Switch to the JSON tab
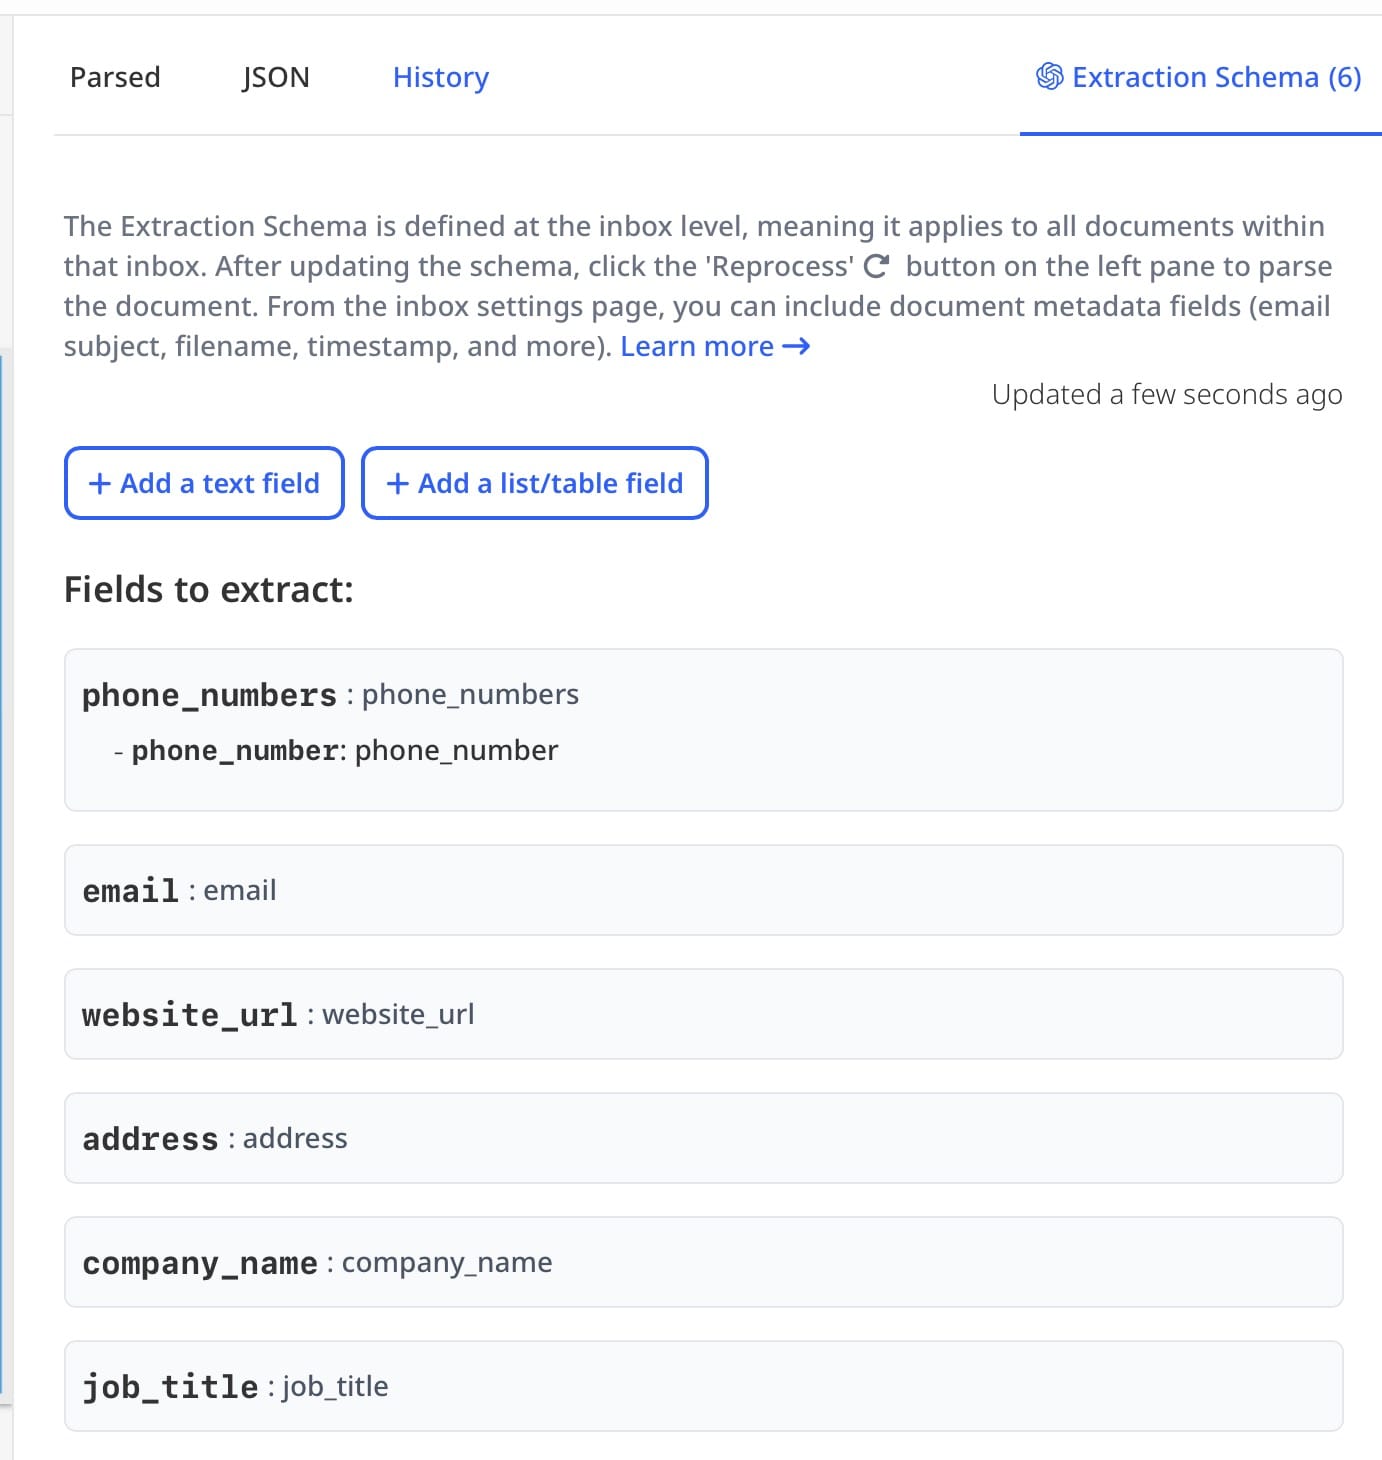 (276, 77)
